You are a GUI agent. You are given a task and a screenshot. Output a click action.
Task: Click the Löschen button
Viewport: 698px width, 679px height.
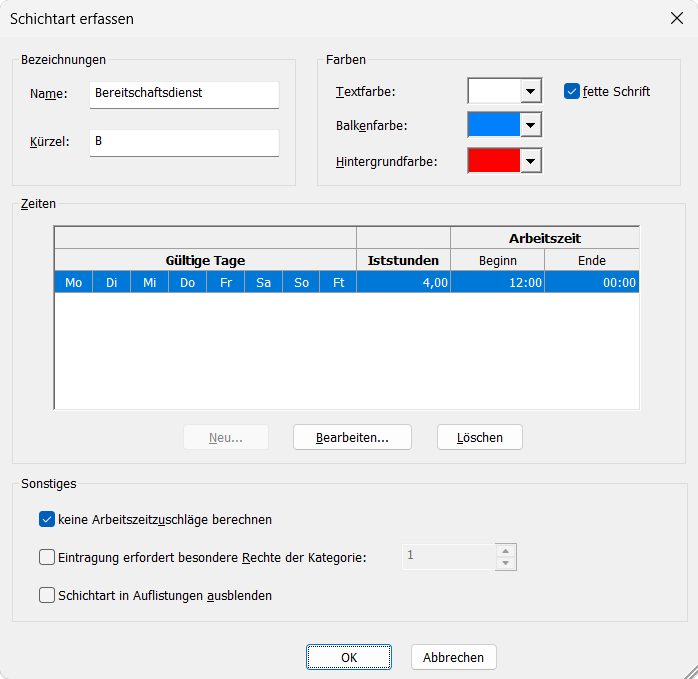[x=480, y=437]
